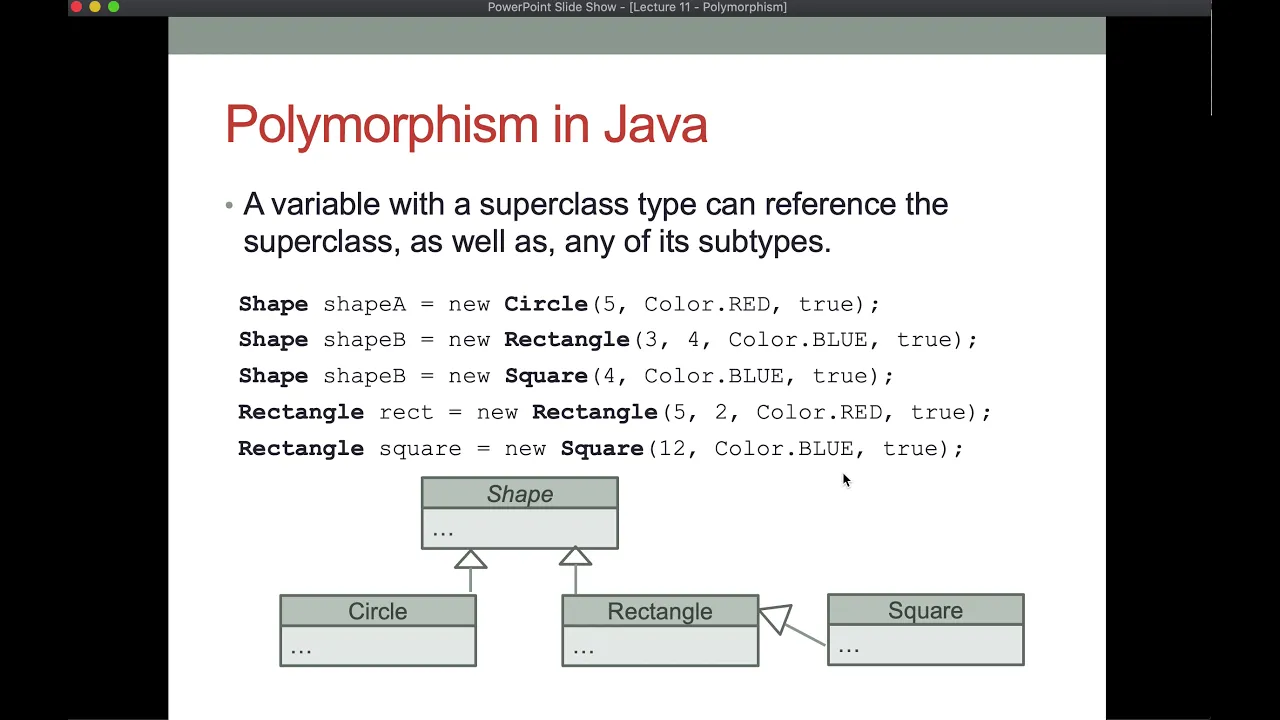This screenshot has height=720, width=1280.
Task: Click the window title 'PowerPoint Slide Show - [Lecture 11 - Polymorphism]'
Action: pyautogui.click(x=637, y=7)
